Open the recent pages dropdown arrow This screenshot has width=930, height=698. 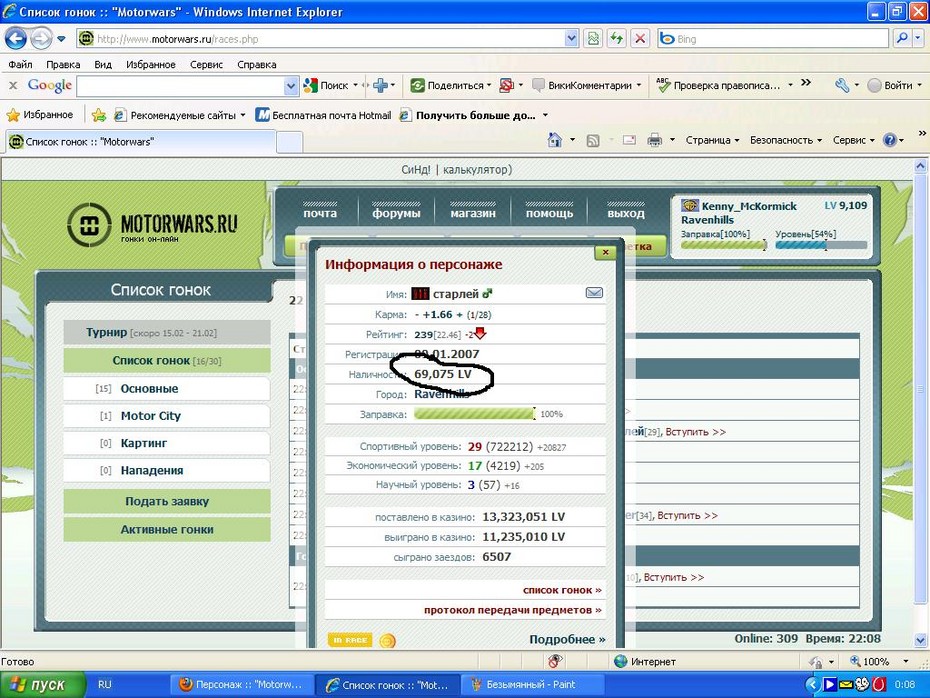coord(61,39)
